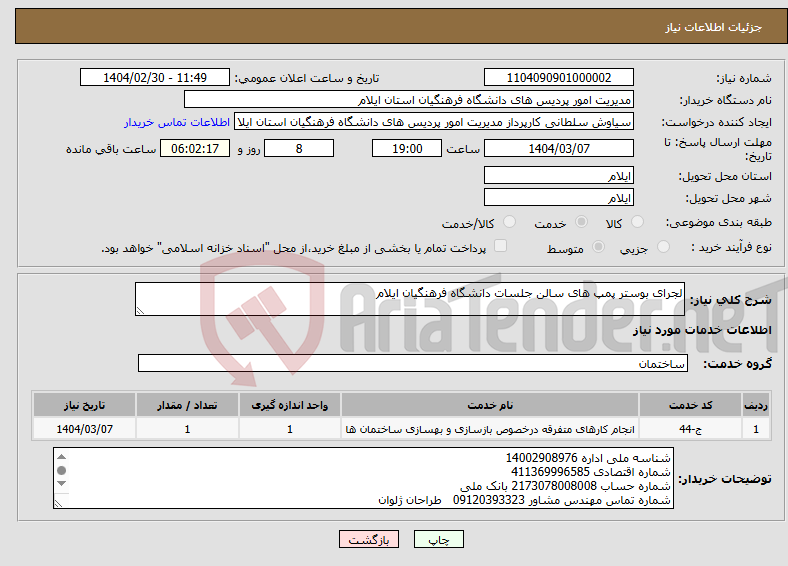Click the شناسه ملی اداره 14002908976 line

pos(588,458)
